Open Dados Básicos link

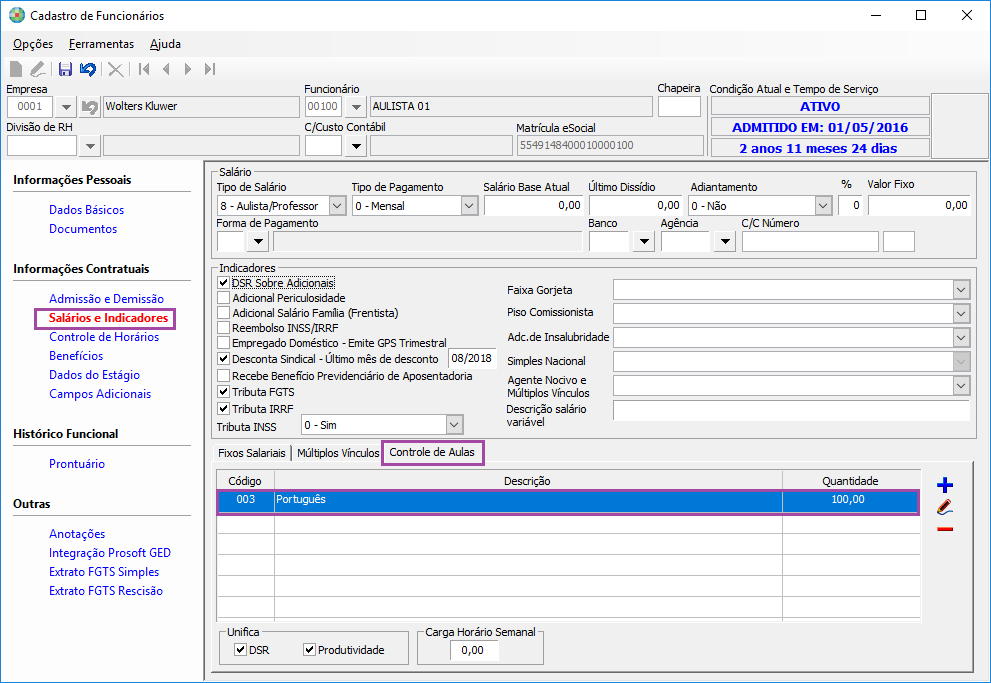point(87,210)
